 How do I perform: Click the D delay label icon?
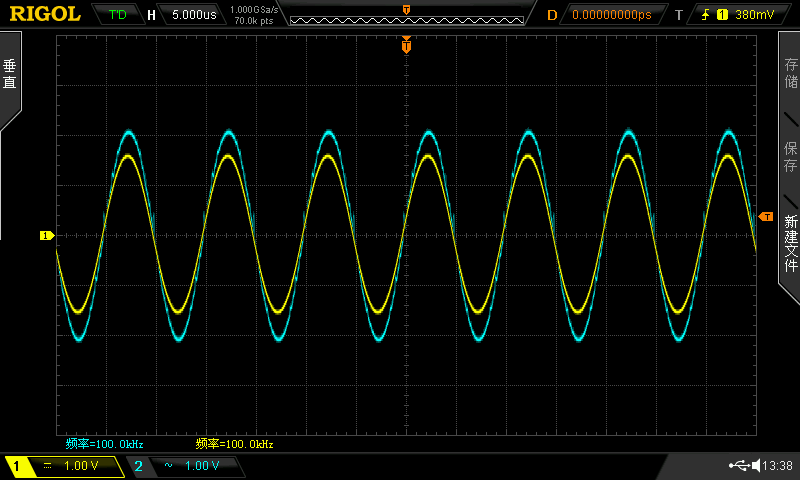pos(552,15)
